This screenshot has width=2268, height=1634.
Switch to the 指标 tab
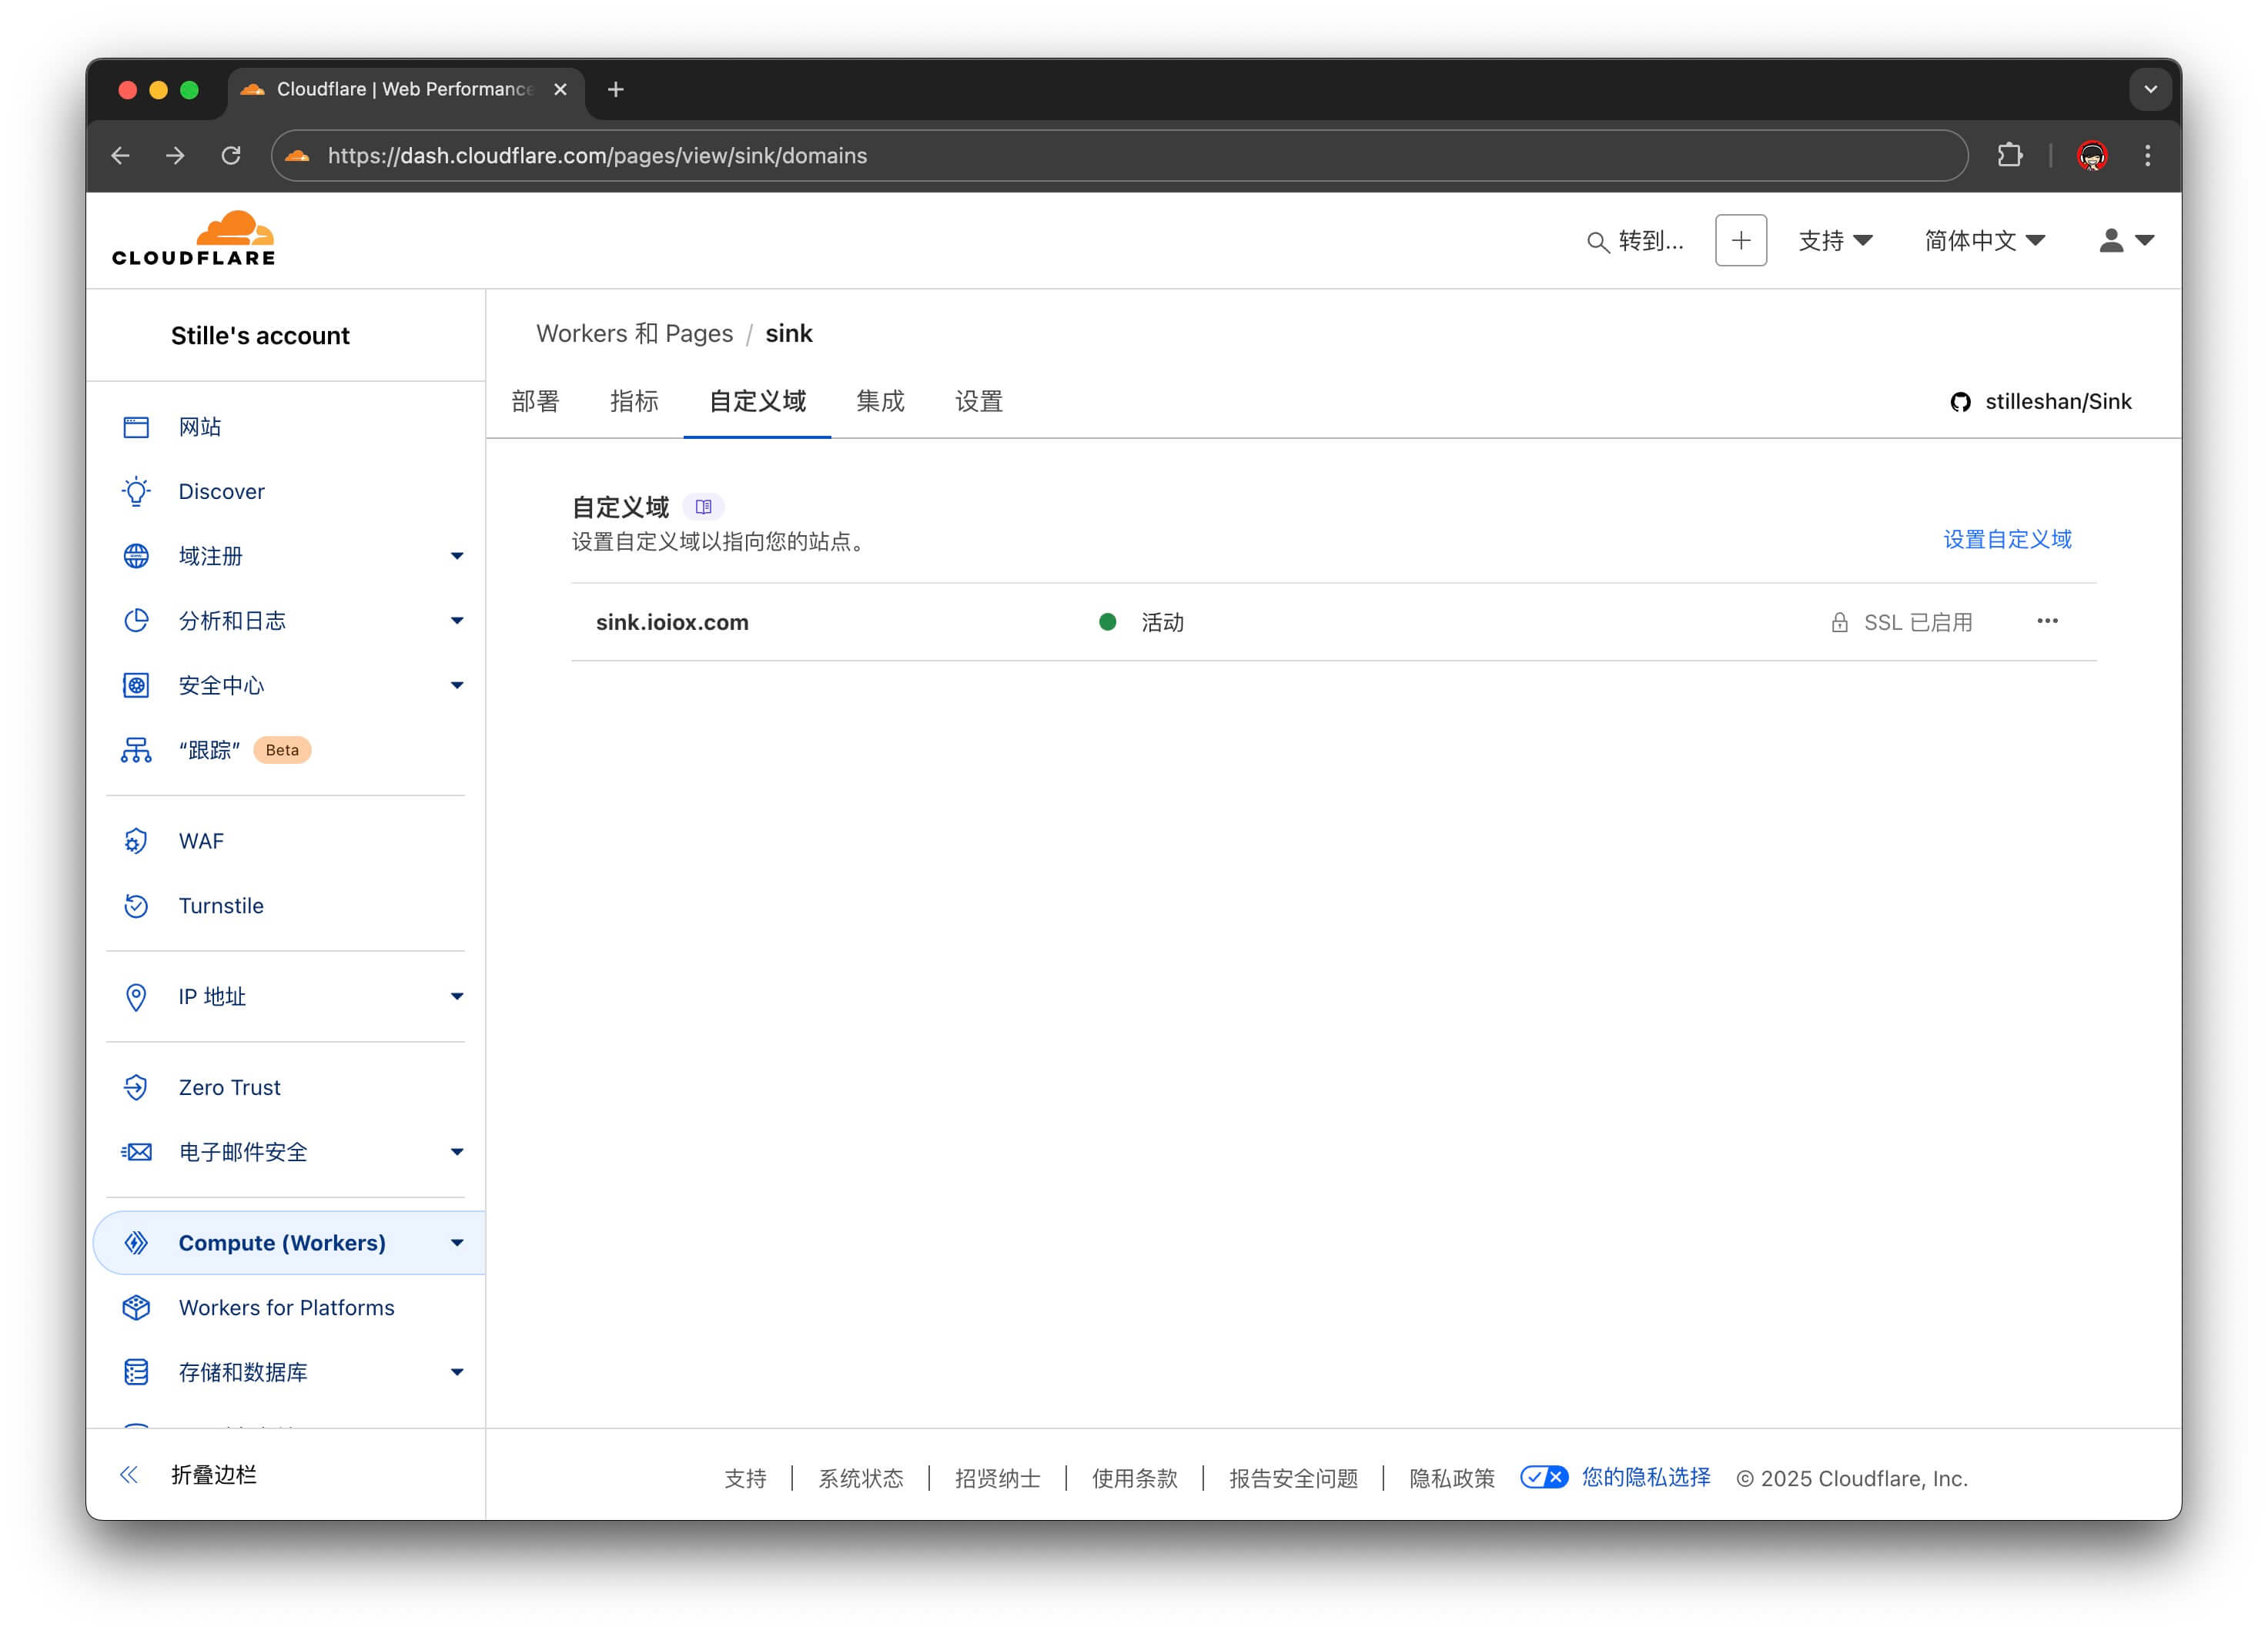(x=634, y=401)
